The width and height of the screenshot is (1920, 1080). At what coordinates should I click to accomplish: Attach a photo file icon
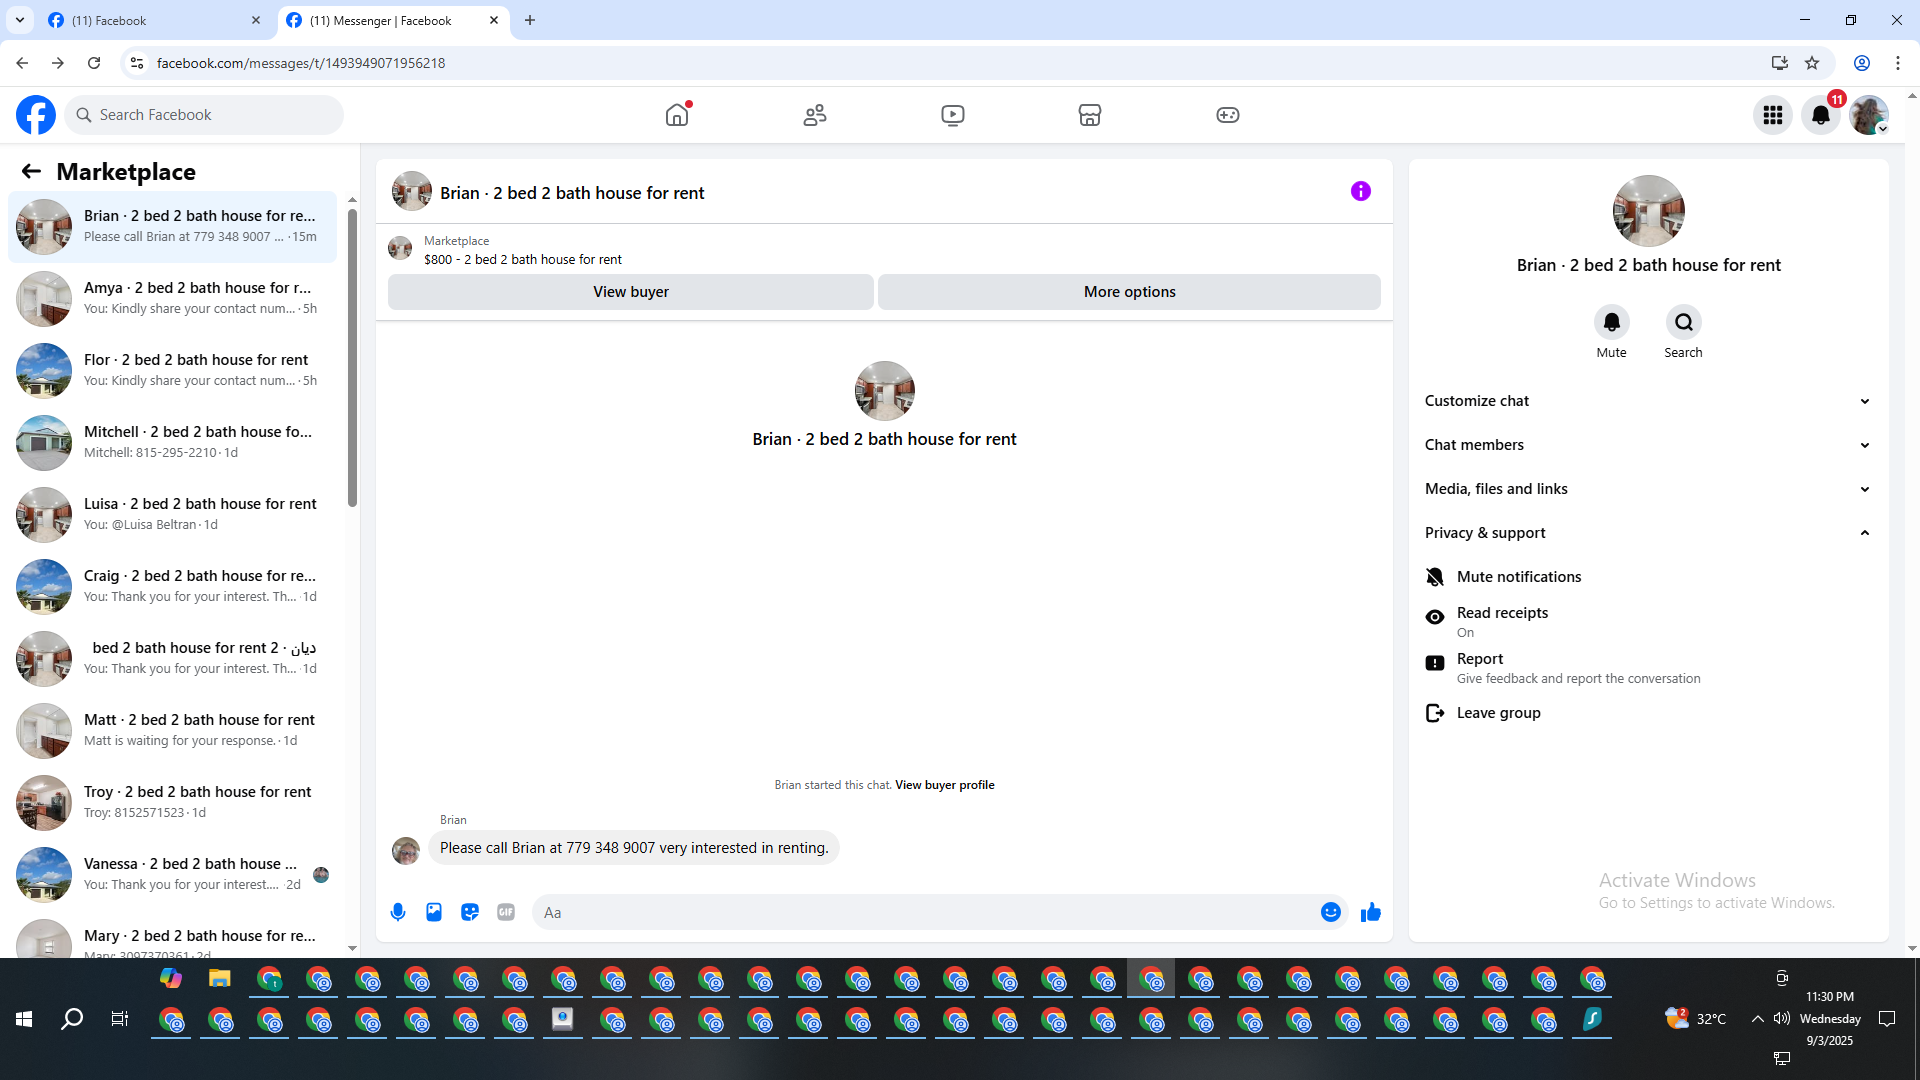click(x=434, y=912)
